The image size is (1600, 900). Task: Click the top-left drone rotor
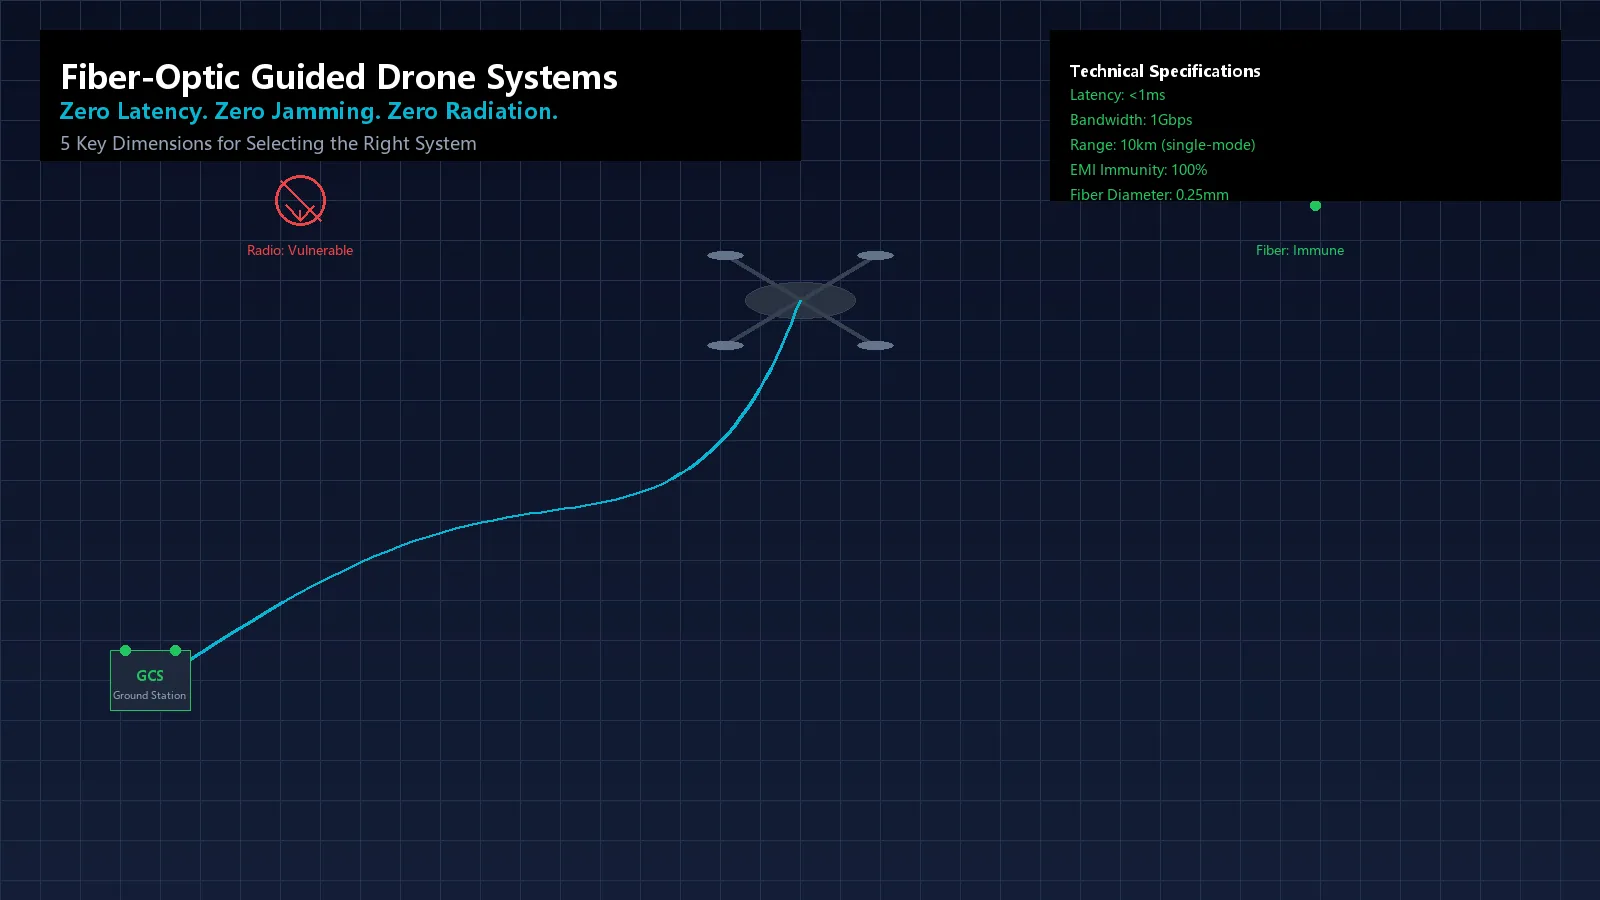point(725,255)
